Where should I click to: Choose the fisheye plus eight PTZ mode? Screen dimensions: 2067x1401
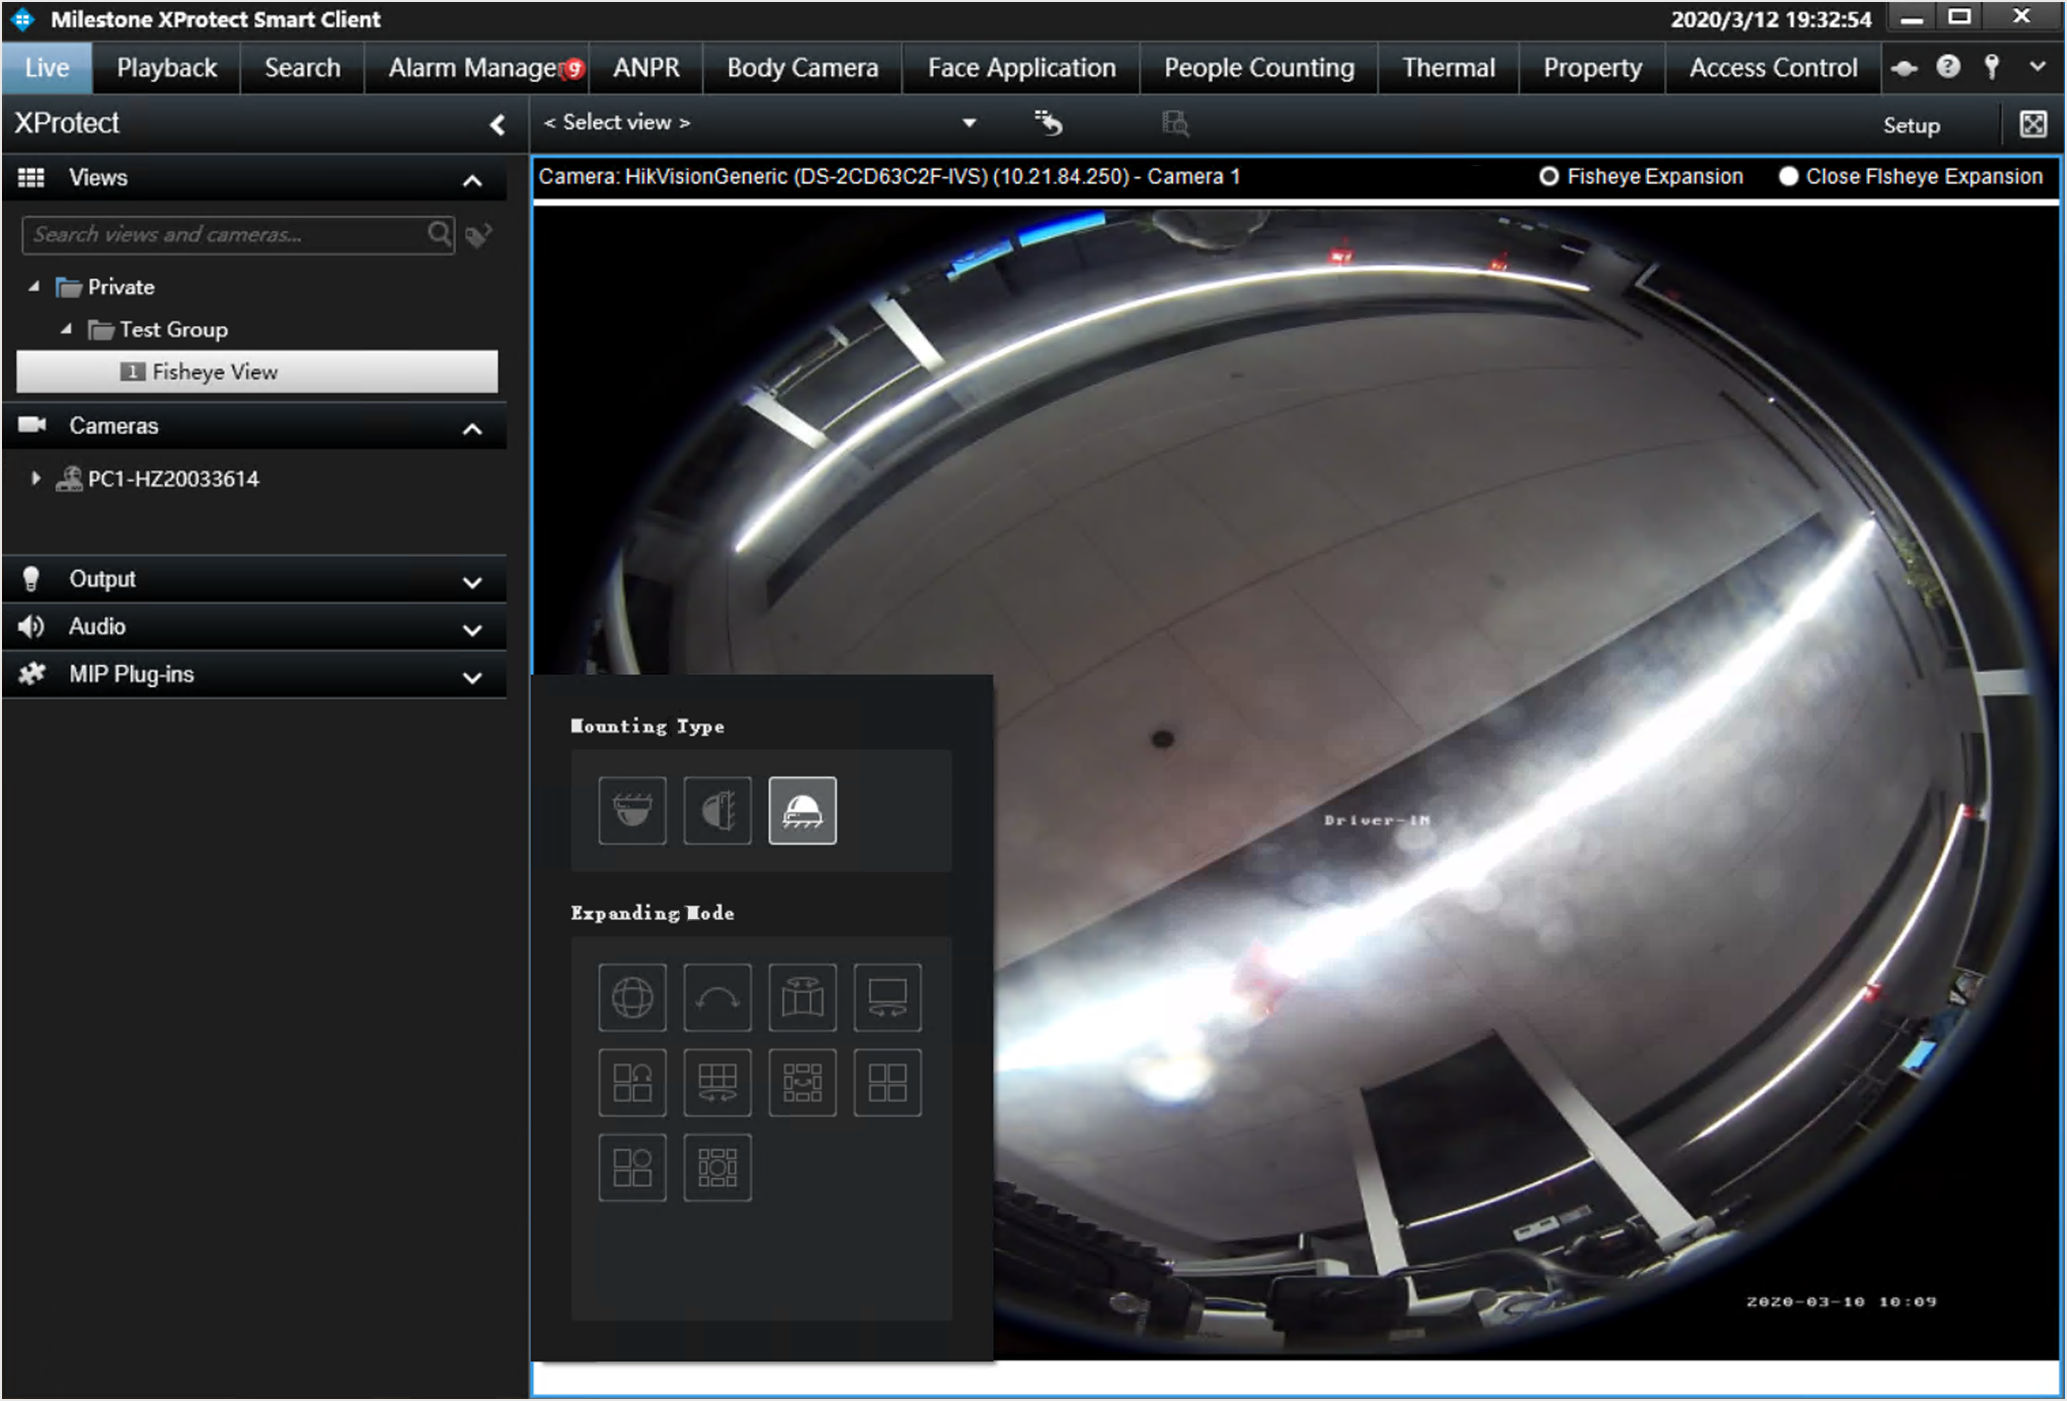tap(717, 1167)
